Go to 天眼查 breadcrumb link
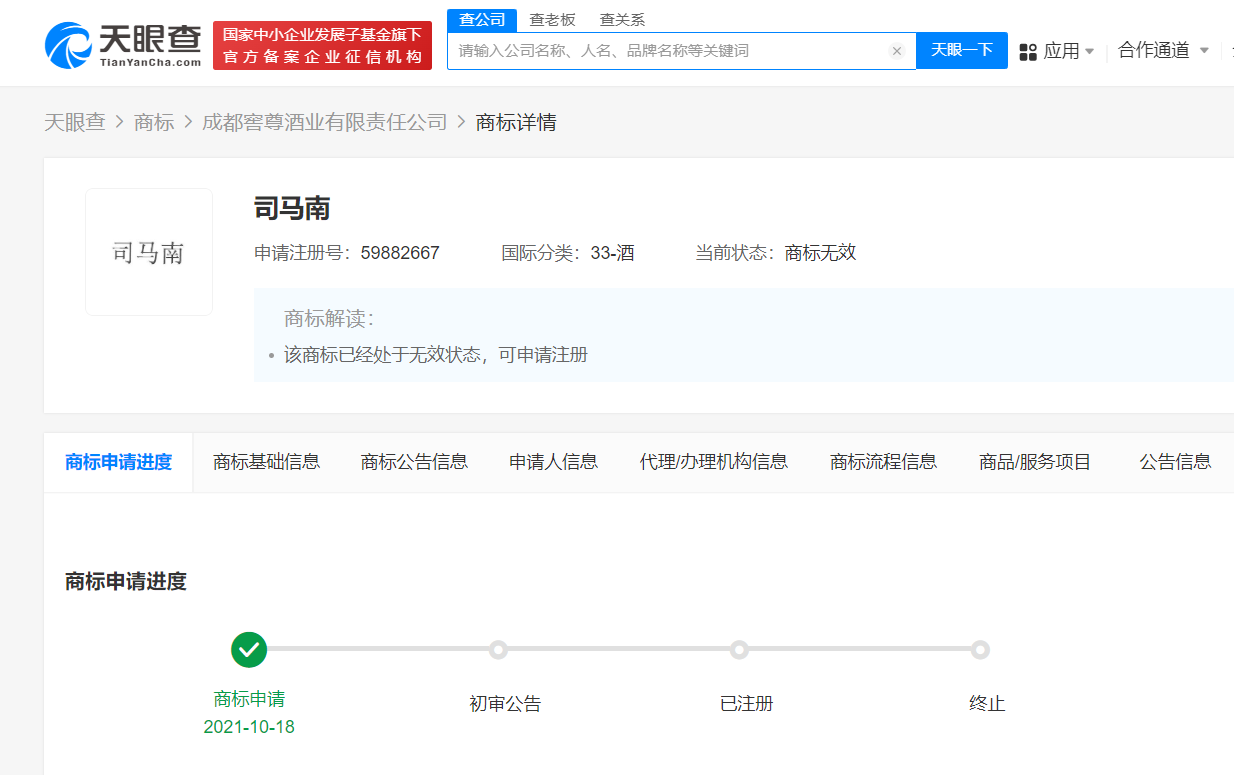Screen dimensions: 1234x775 pyautogui.click(x=75, y=122)
